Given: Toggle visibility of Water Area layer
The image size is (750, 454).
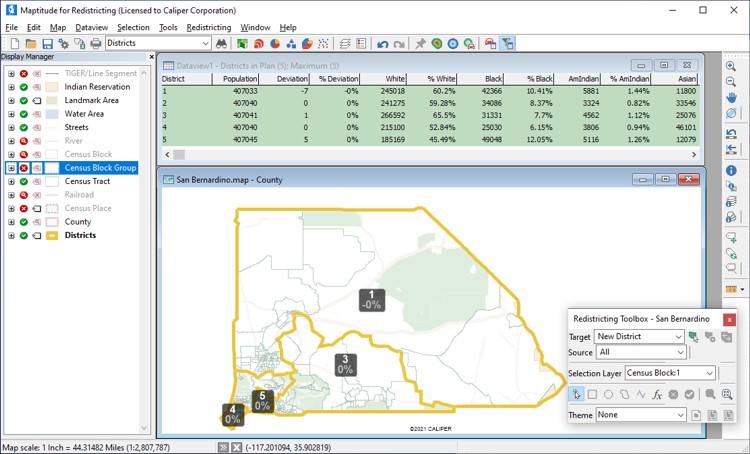Looking at the screenshot, I should (x=24, y=114).
